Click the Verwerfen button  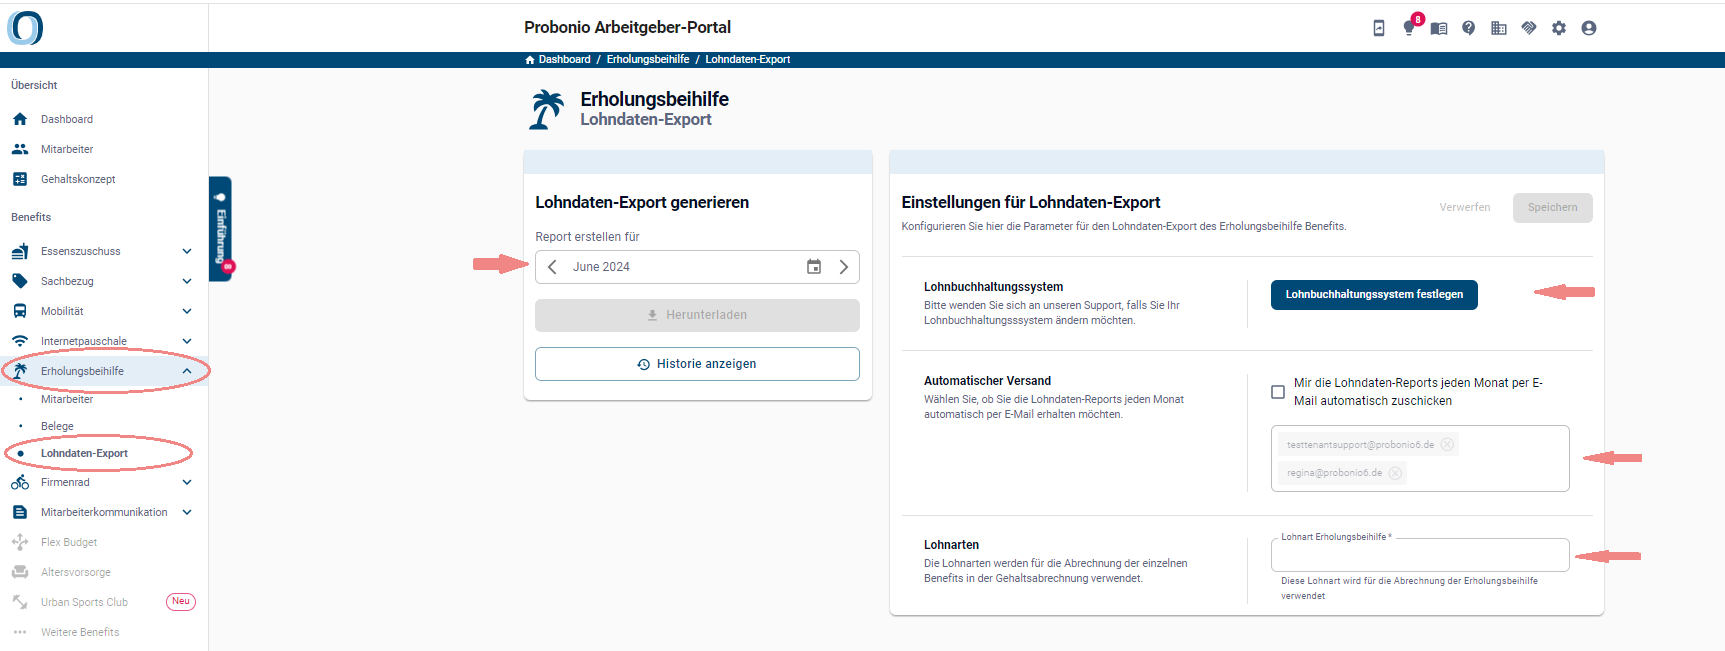point(1465,208)
